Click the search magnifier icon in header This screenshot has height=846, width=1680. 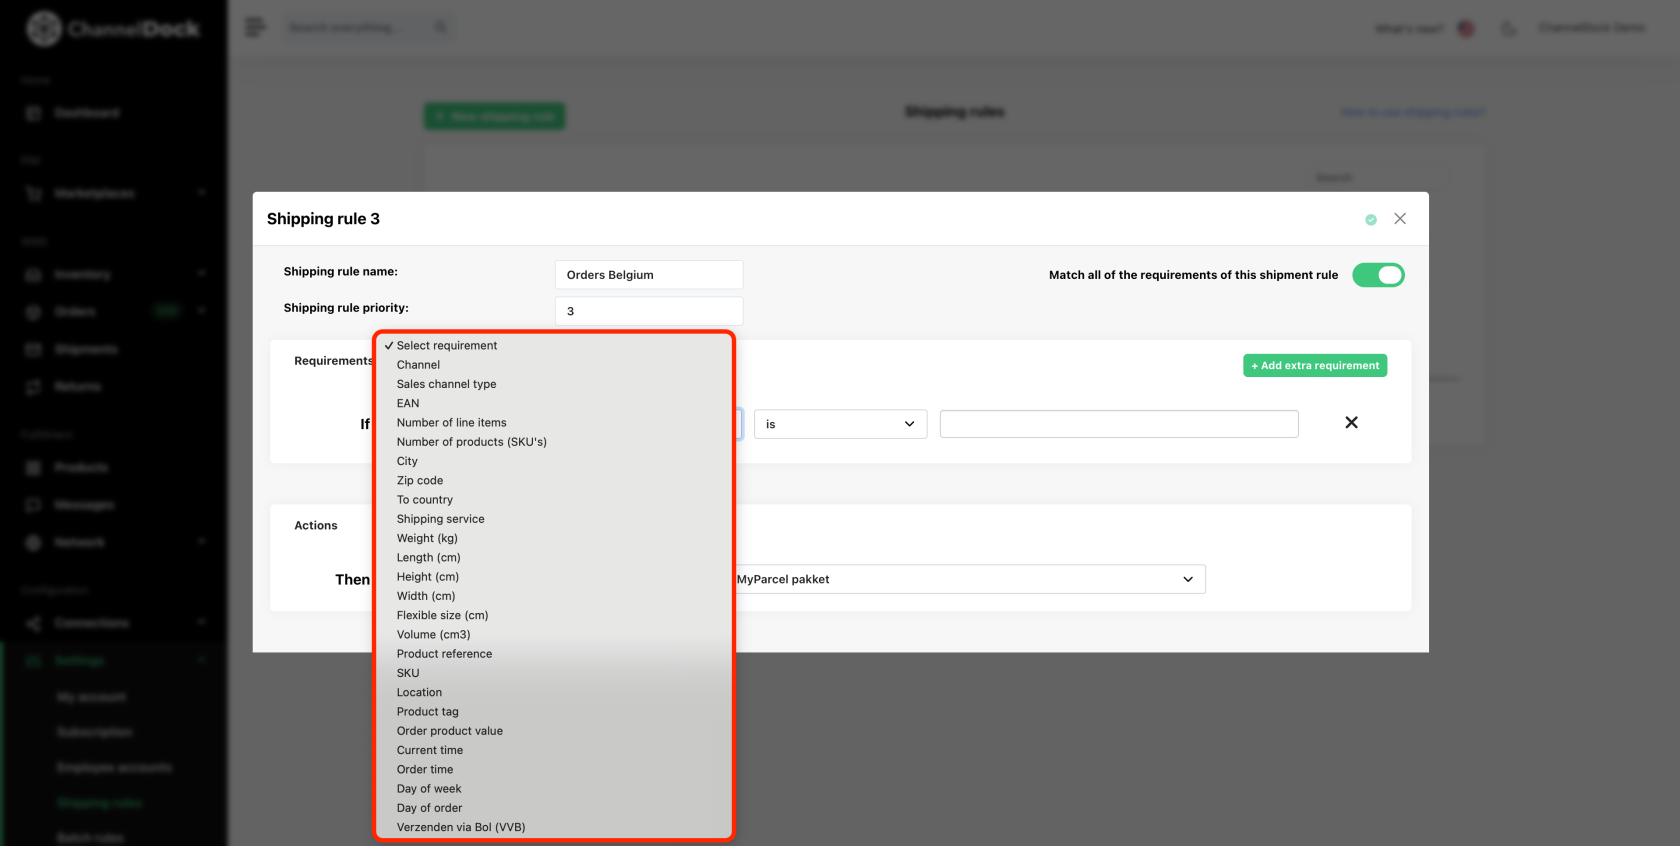[441, 28]
